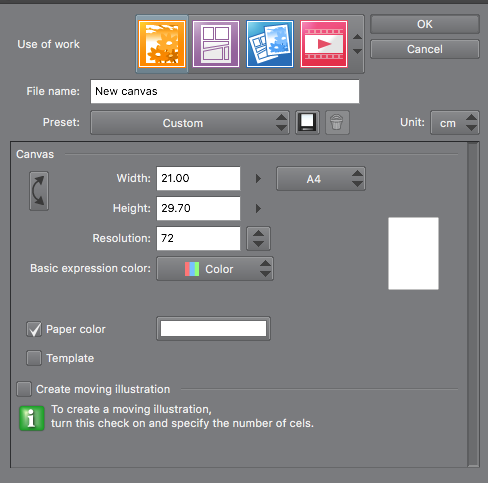
Task: Show more use of work types
Action: 357,44
